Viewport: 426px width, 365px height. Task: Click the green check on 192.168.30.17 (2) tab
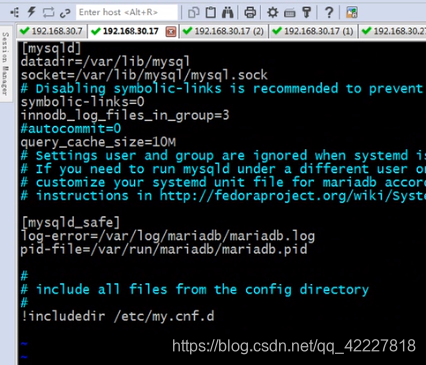tap(188, 31)
